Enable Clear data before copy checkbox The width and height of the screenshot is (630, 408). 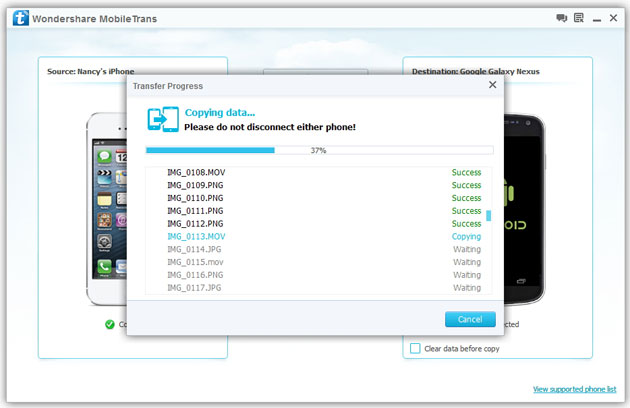[415, 348]
